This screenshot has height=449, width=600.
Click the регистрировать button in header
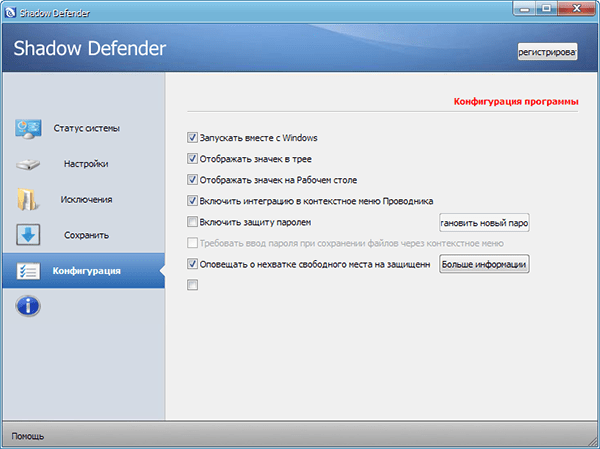[547, 52]
